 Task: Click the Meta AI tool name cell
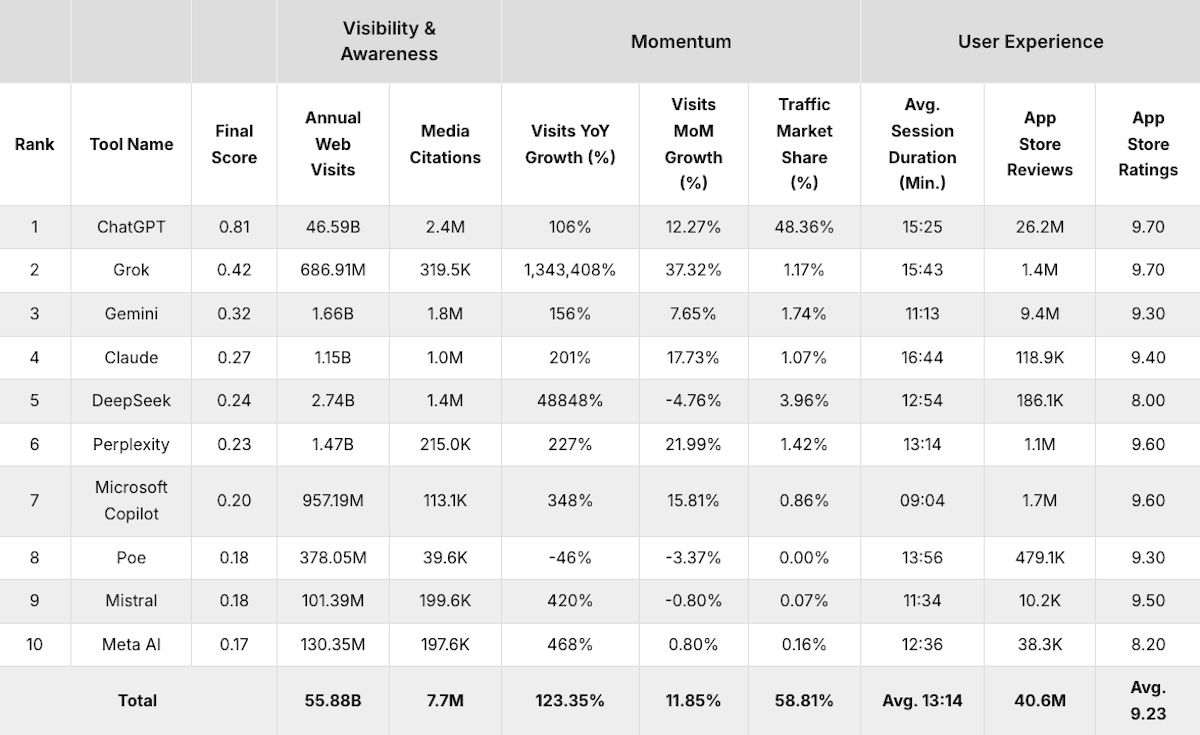131,644
